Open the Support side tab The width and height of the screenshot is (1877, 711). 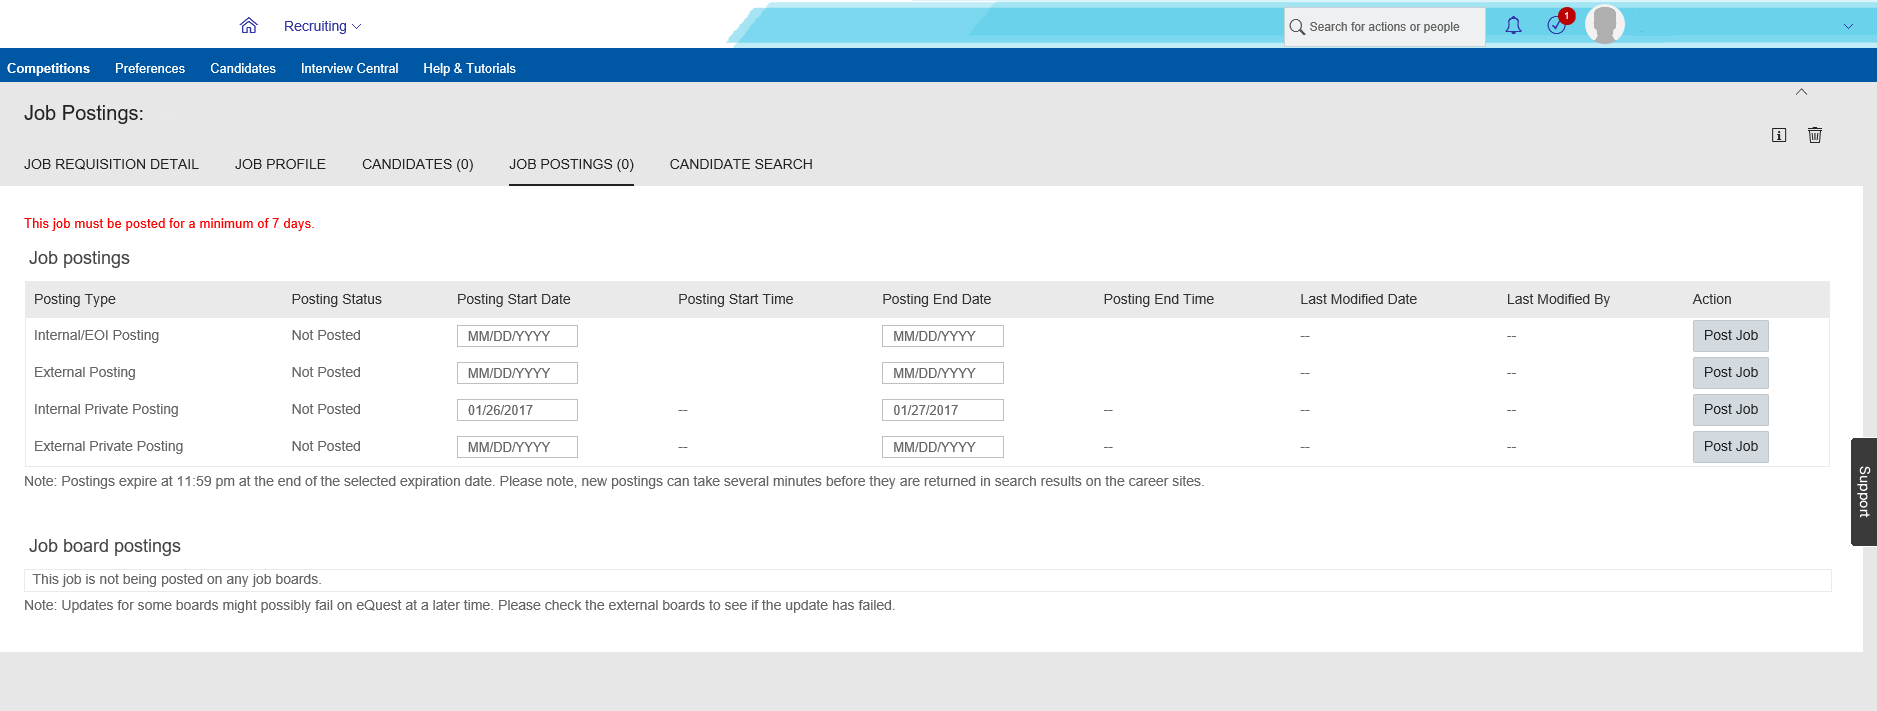pyautogui.click(x=1864, y=491)
